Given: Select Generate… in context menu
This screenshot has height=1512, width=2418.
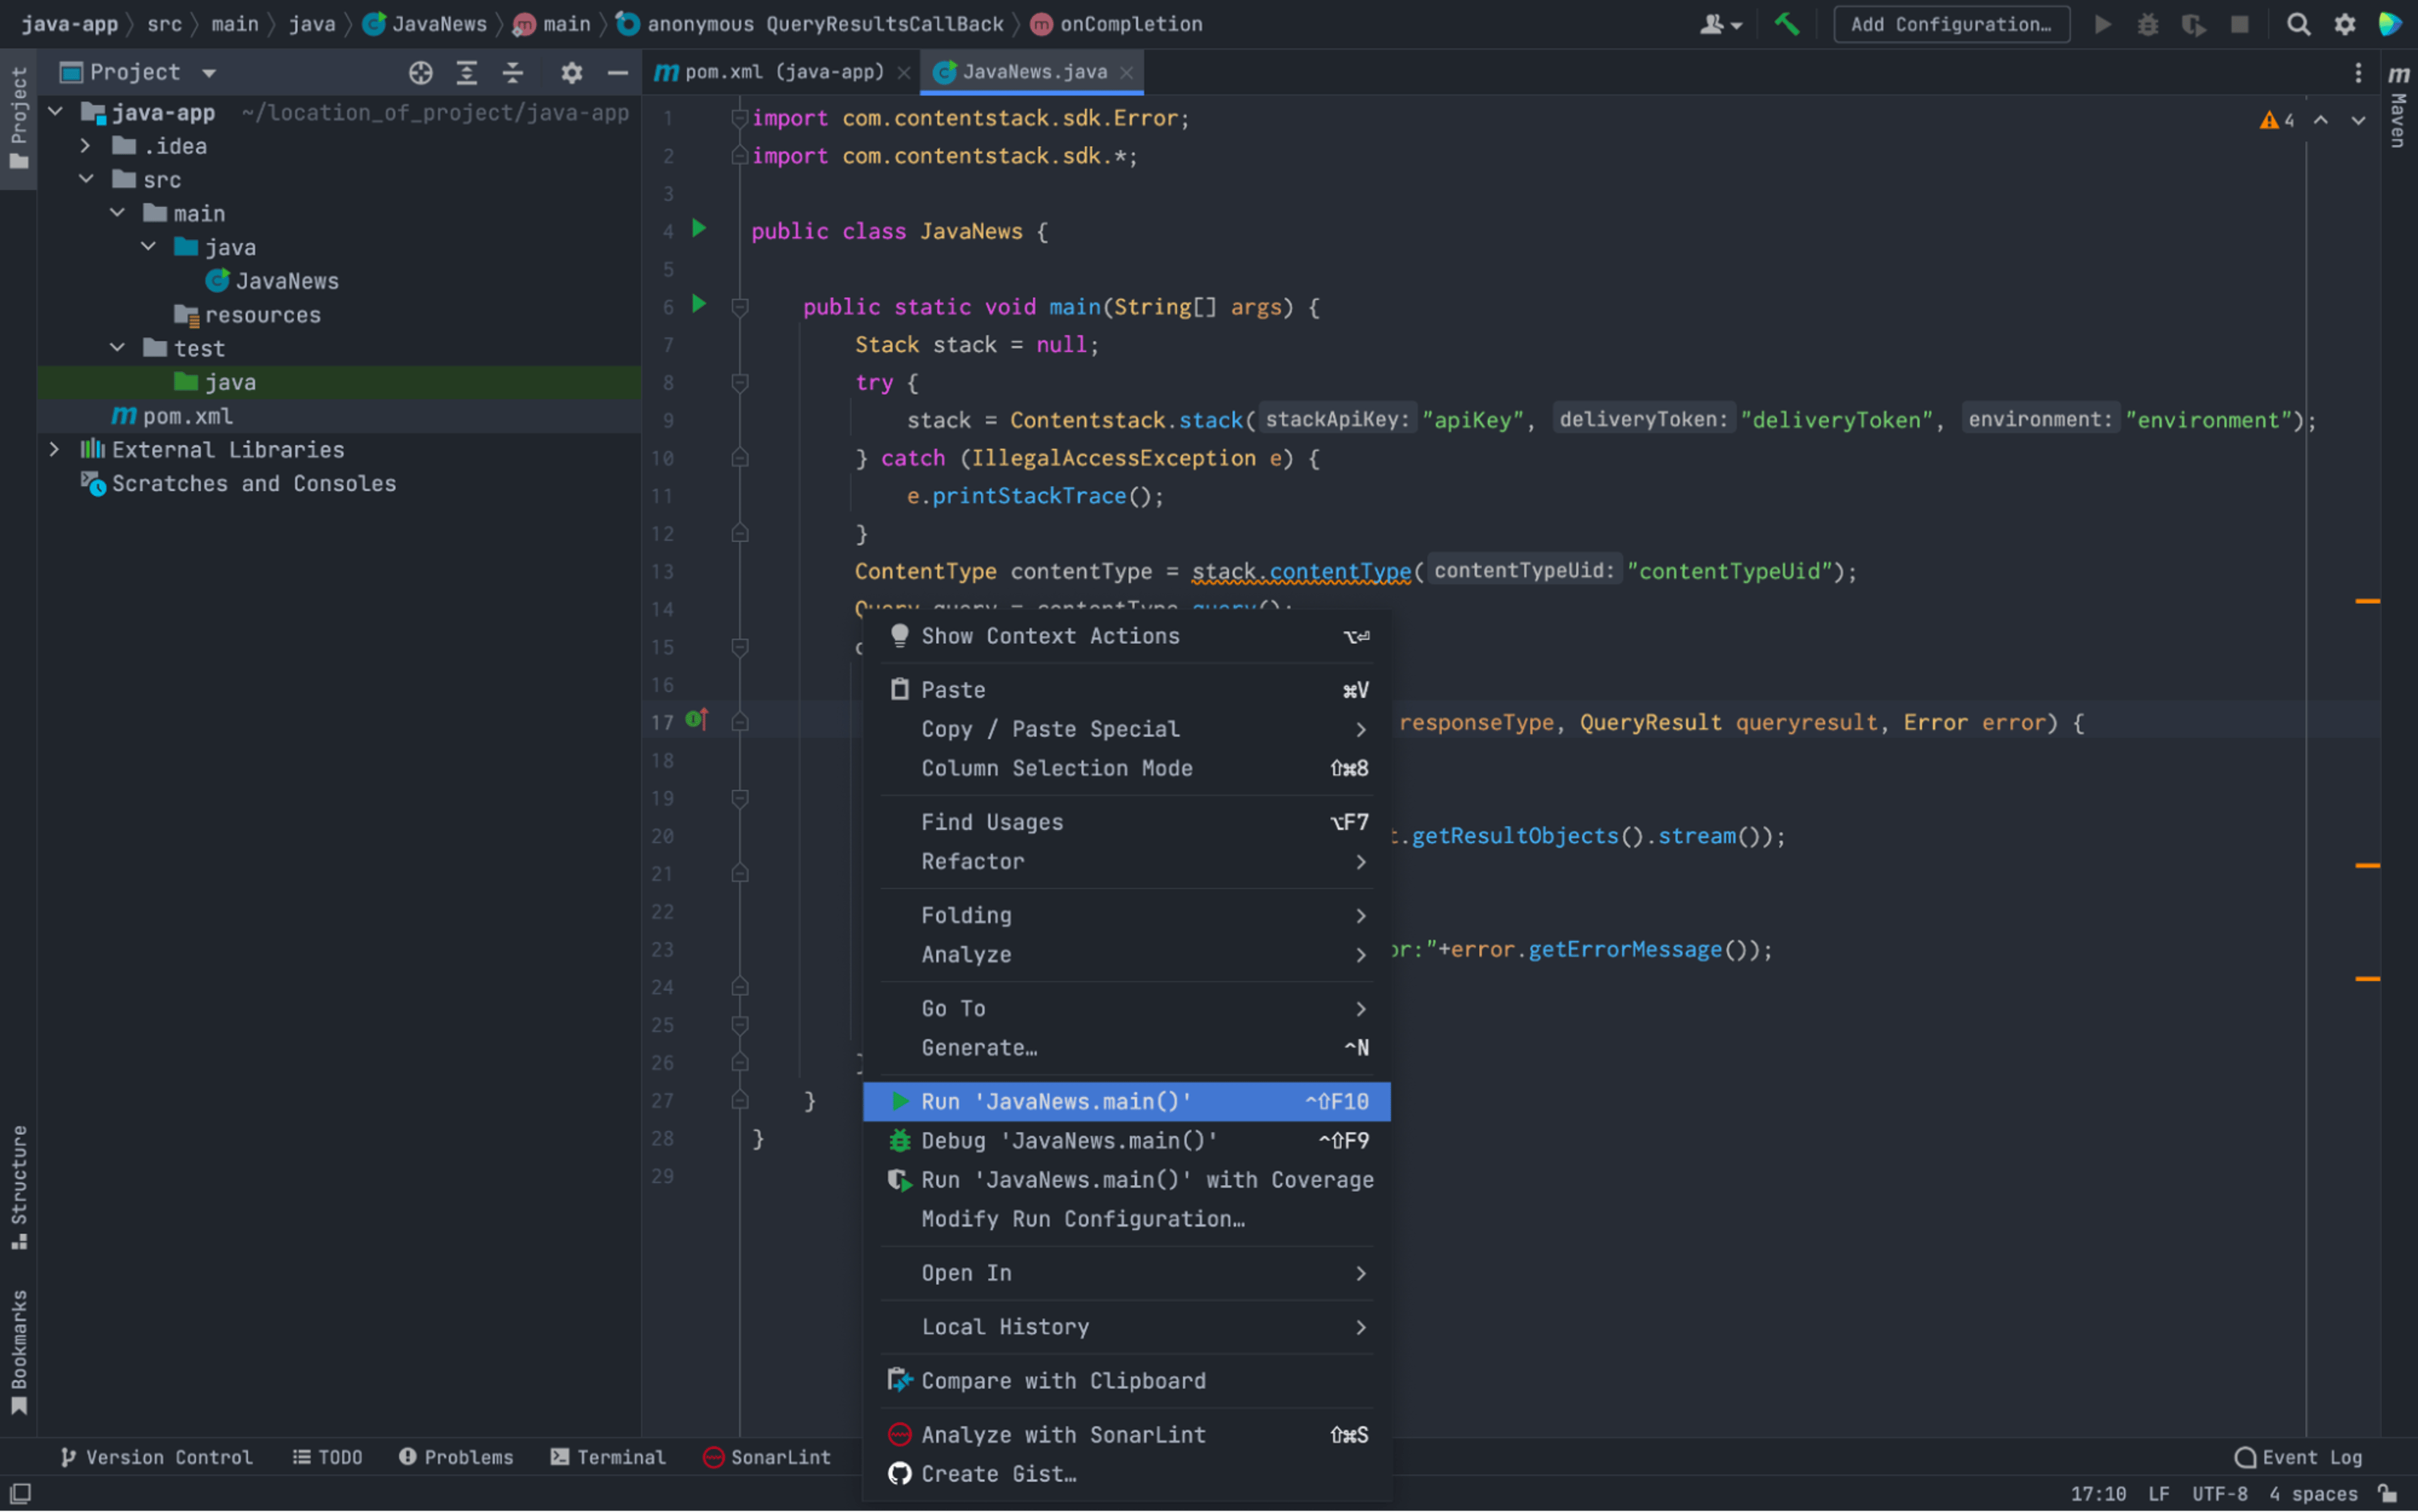Looking at the screenshot, I should pos(1126,1048).
